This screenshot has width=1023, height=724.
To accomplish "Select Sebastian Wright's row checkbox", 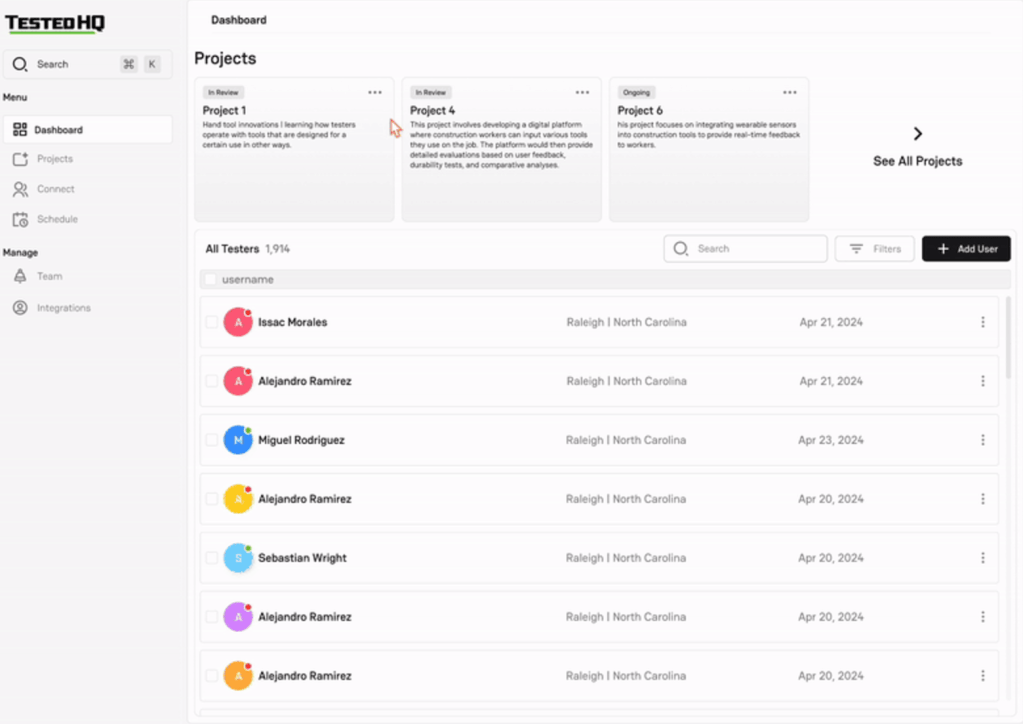I will pyautogui.click(x=211, y=558).
